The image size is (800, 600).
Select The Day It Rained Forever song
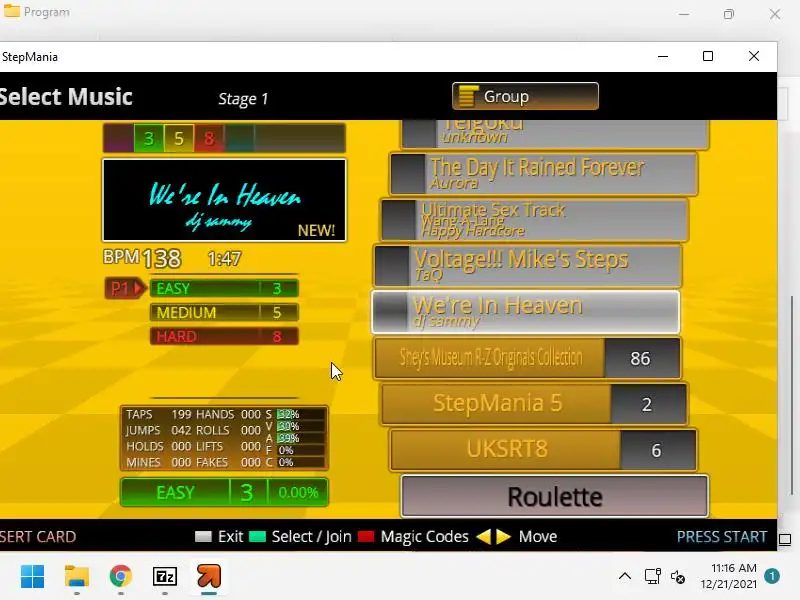[x=543, y=174]
